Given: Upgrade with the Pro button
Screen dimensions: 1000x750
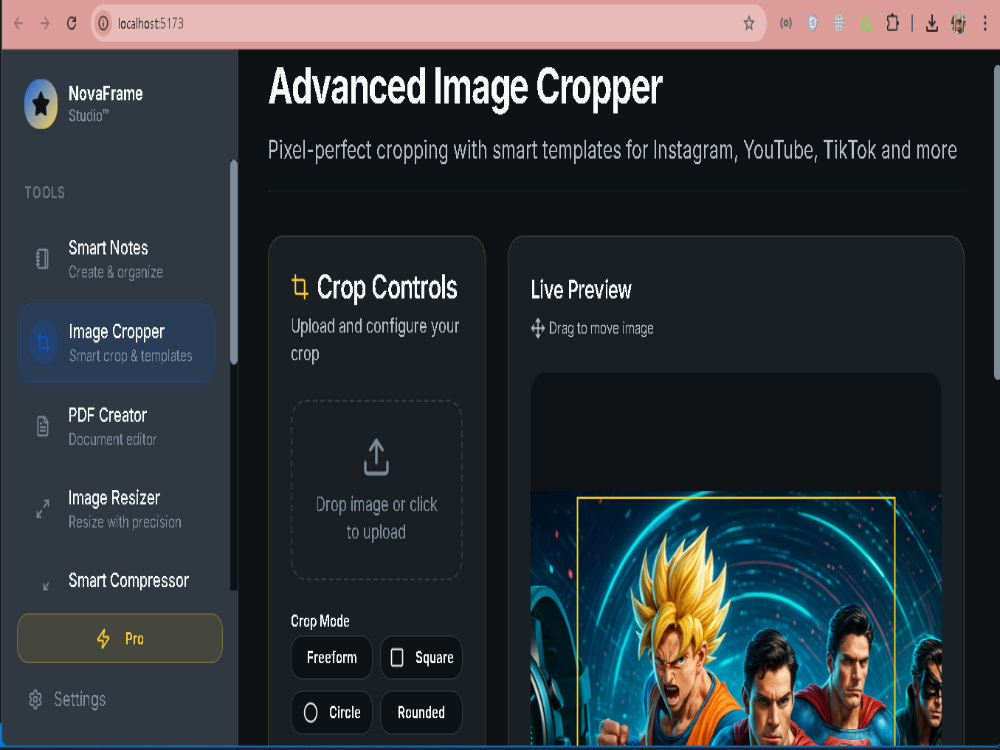Looking at the screenshot, I should point(120,638).
